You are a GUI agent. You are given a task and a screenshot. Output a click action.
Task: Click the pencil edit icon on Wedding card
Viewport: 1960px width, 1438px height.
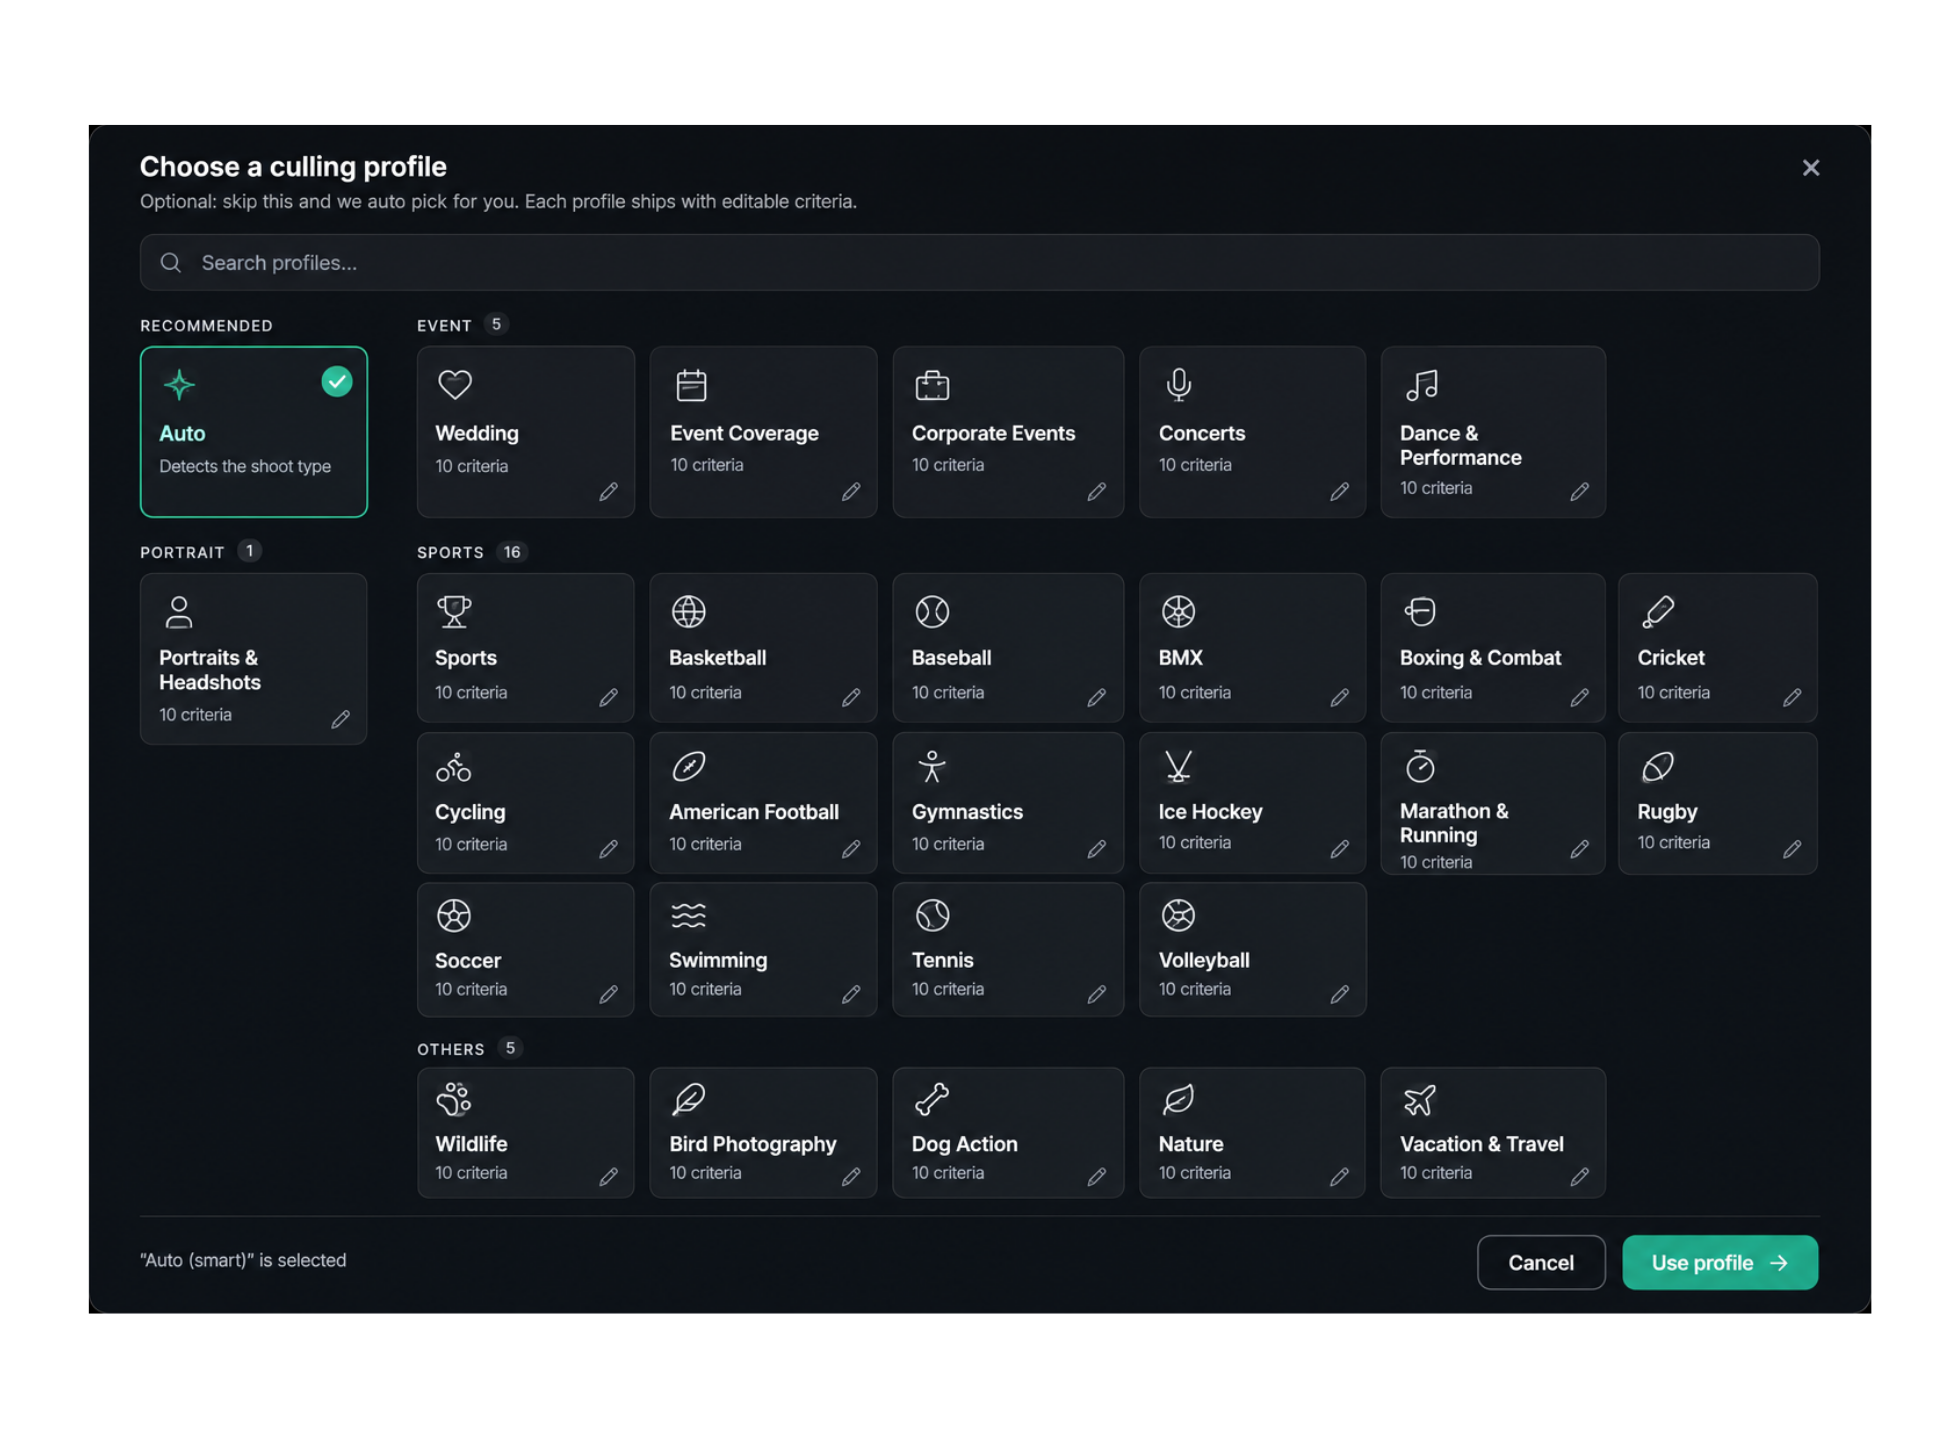608,491
